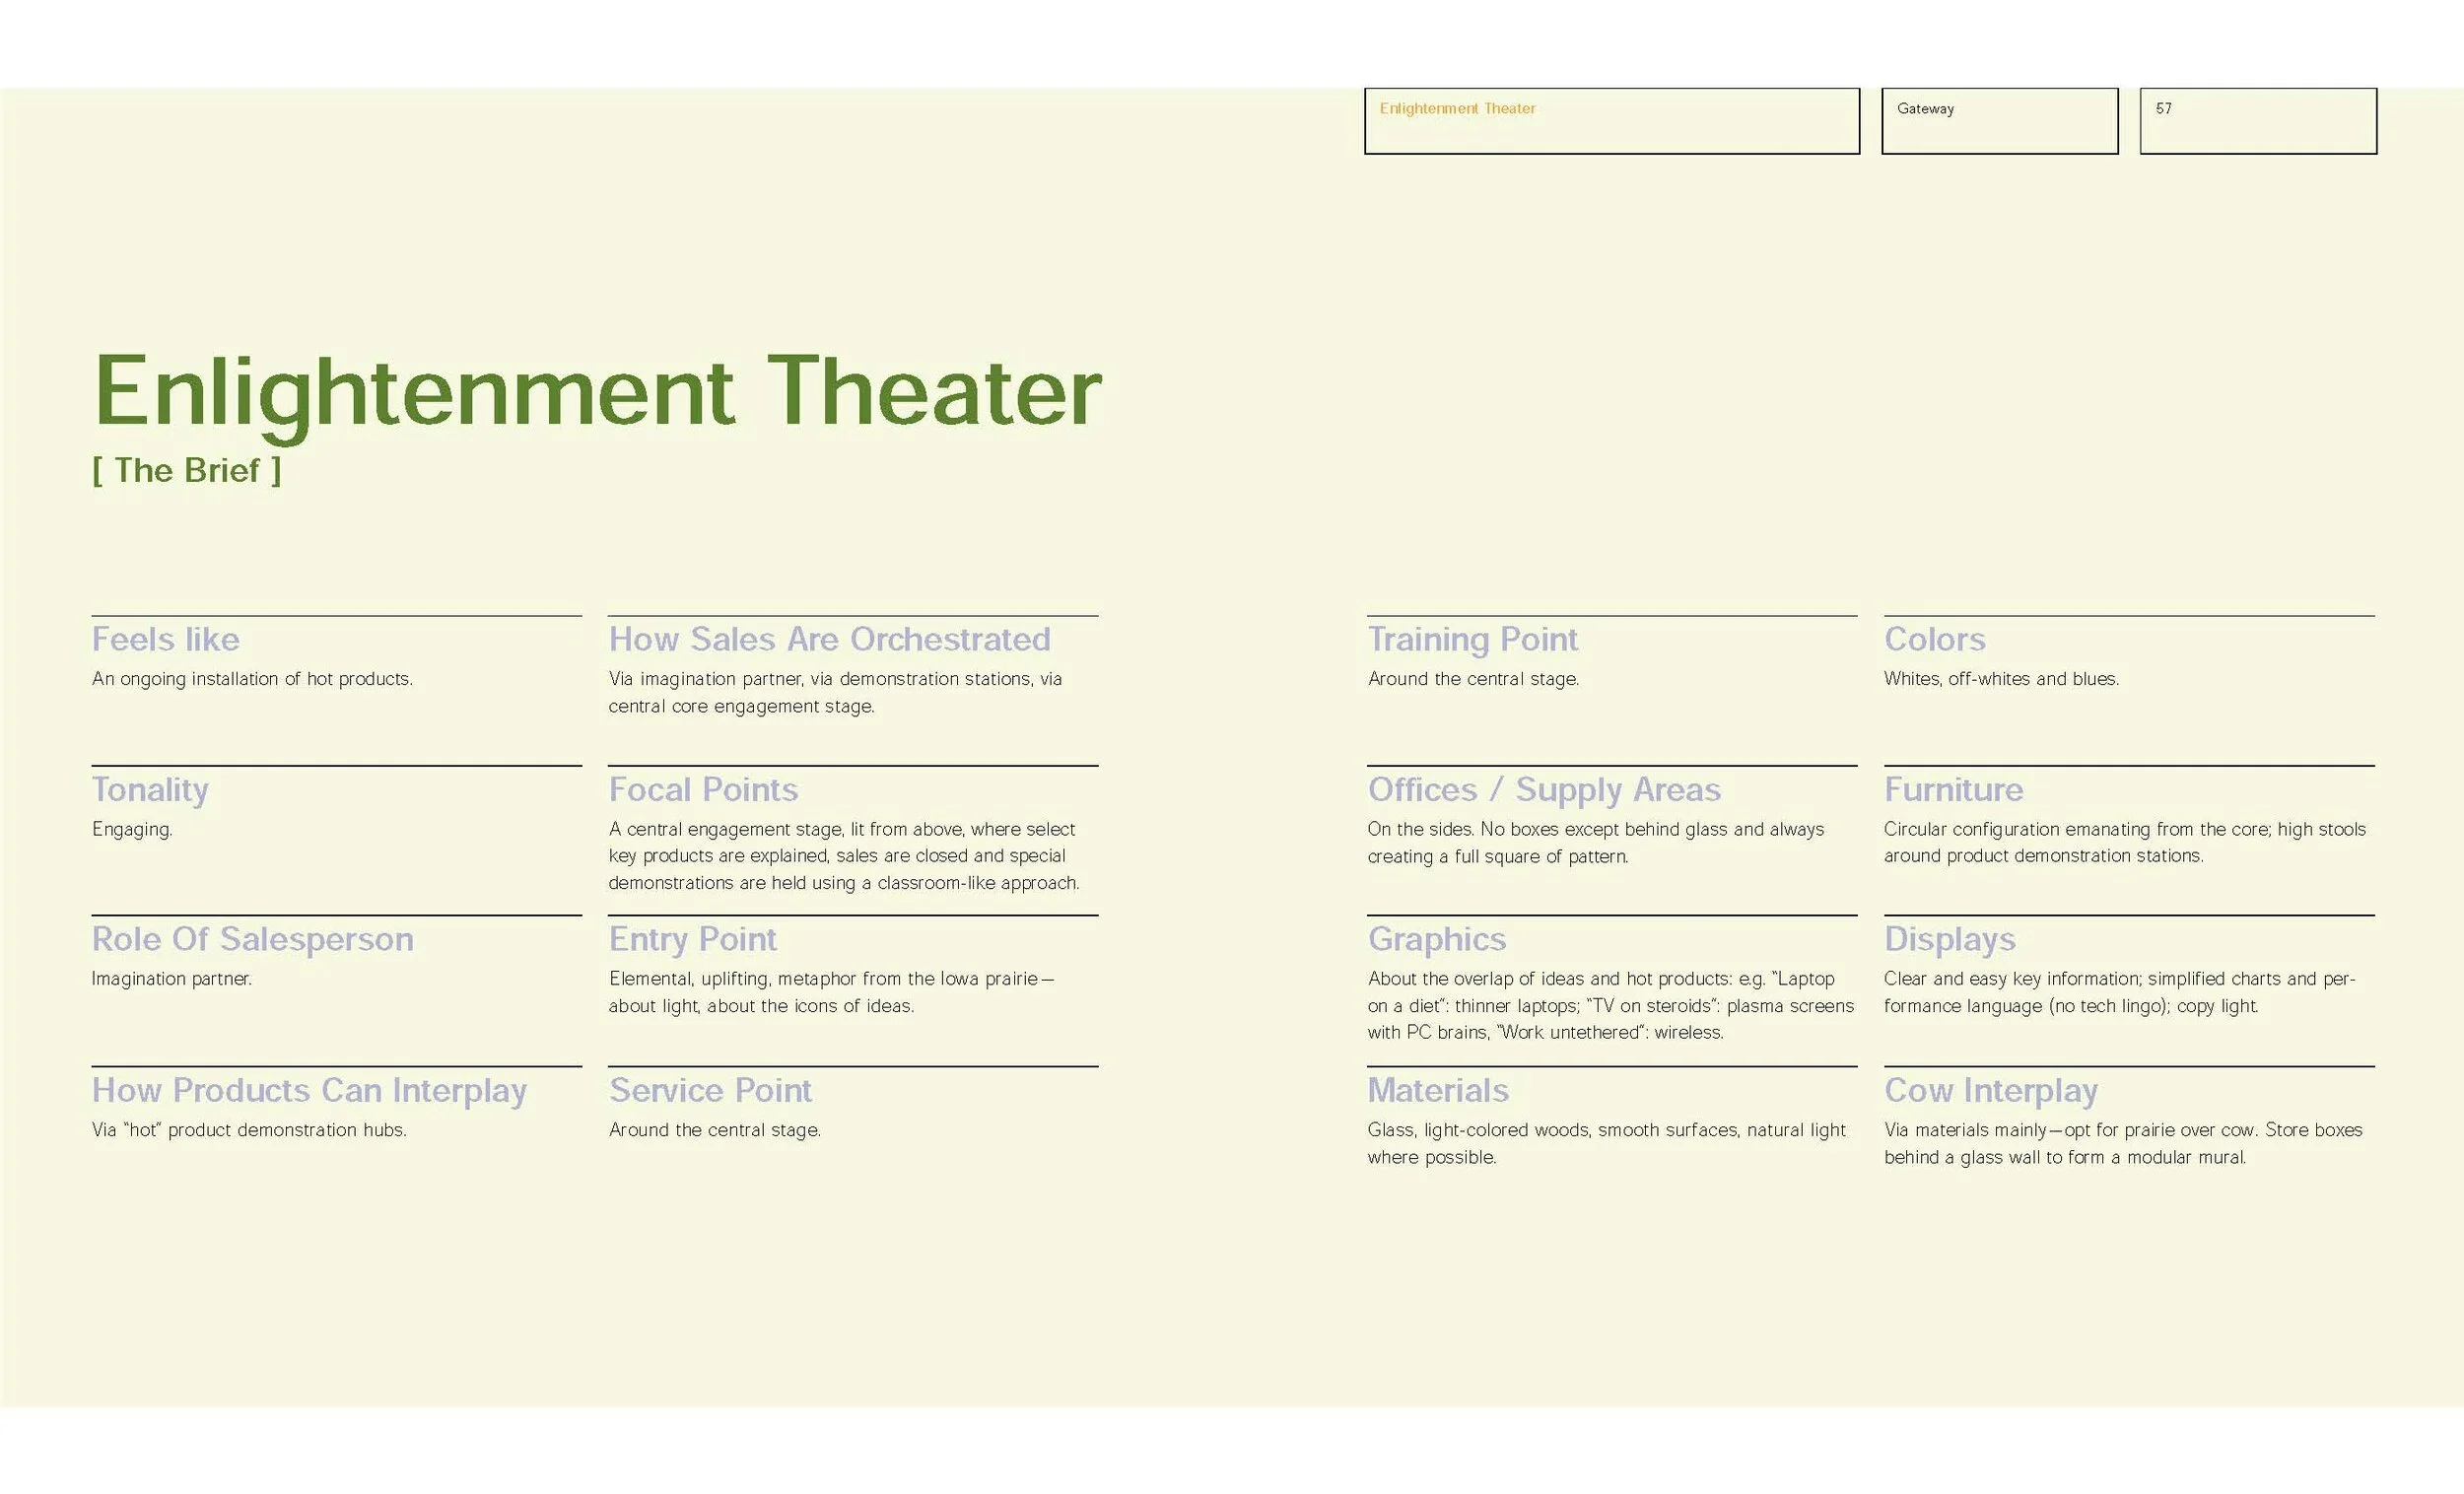Select the Graphics heading
Viewport: 2464px width, 1494px height.
click(1436, 939)
